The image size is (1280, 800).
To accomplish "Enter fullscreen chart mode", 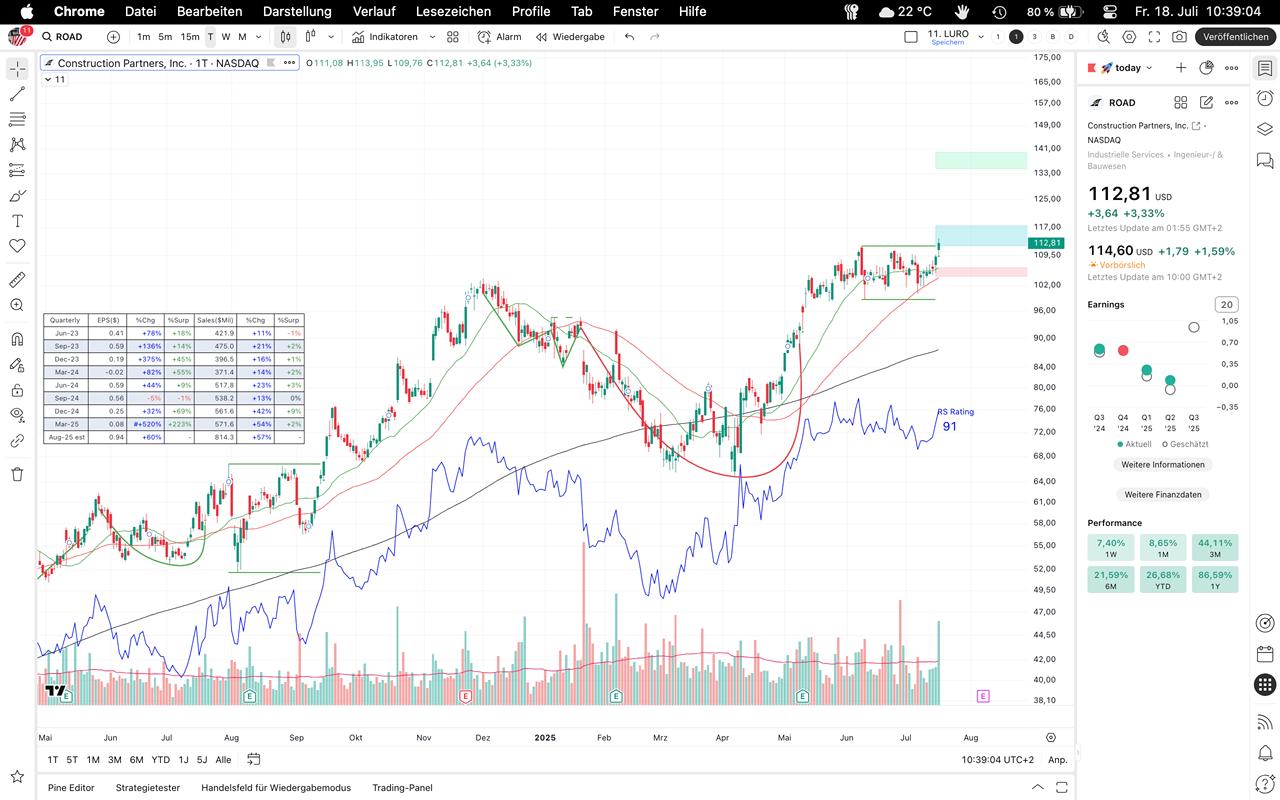I will (1154, 37).
